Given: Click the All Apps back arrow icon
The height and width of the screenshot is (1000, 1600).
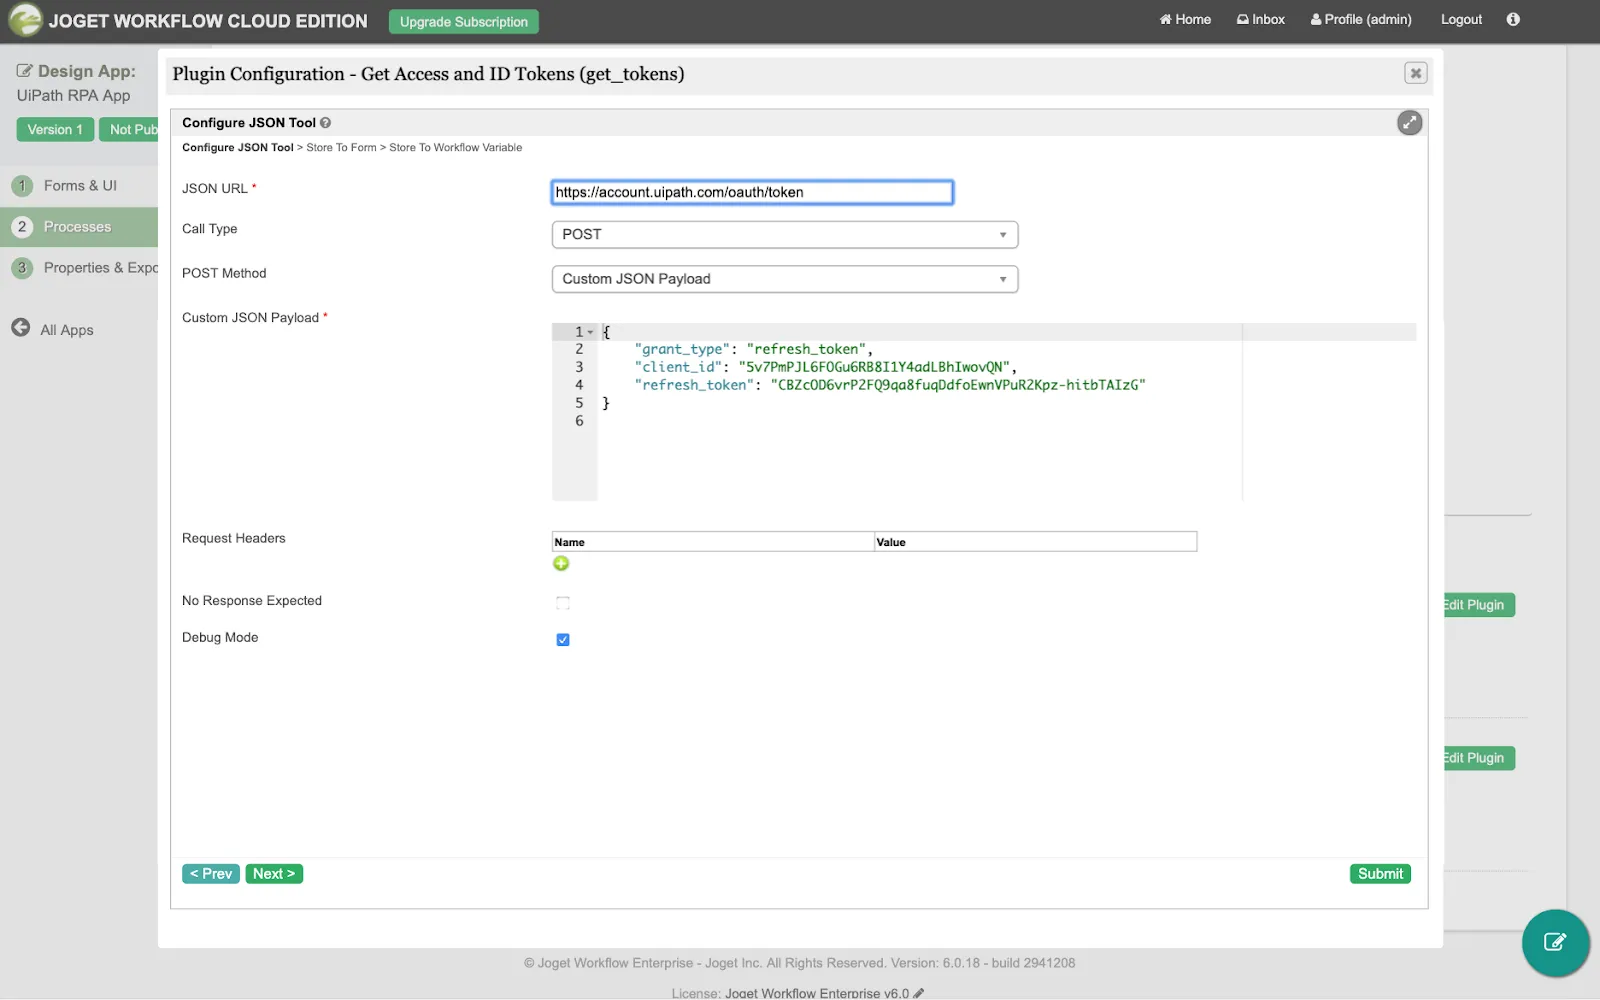Looking at the screenshot, I should click(x=21, y=328).
